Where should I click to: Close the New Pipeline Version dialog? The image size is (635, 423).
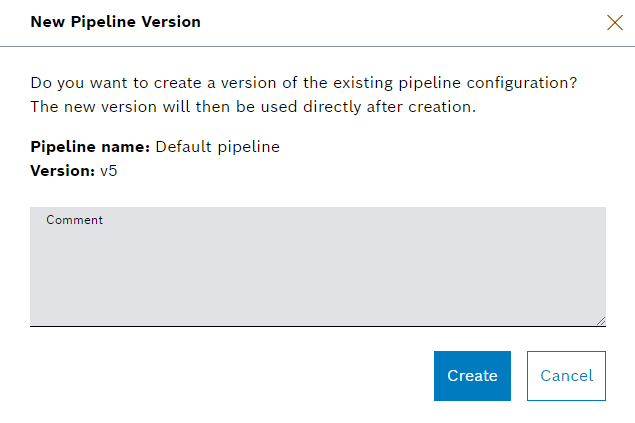click(614, 22)
